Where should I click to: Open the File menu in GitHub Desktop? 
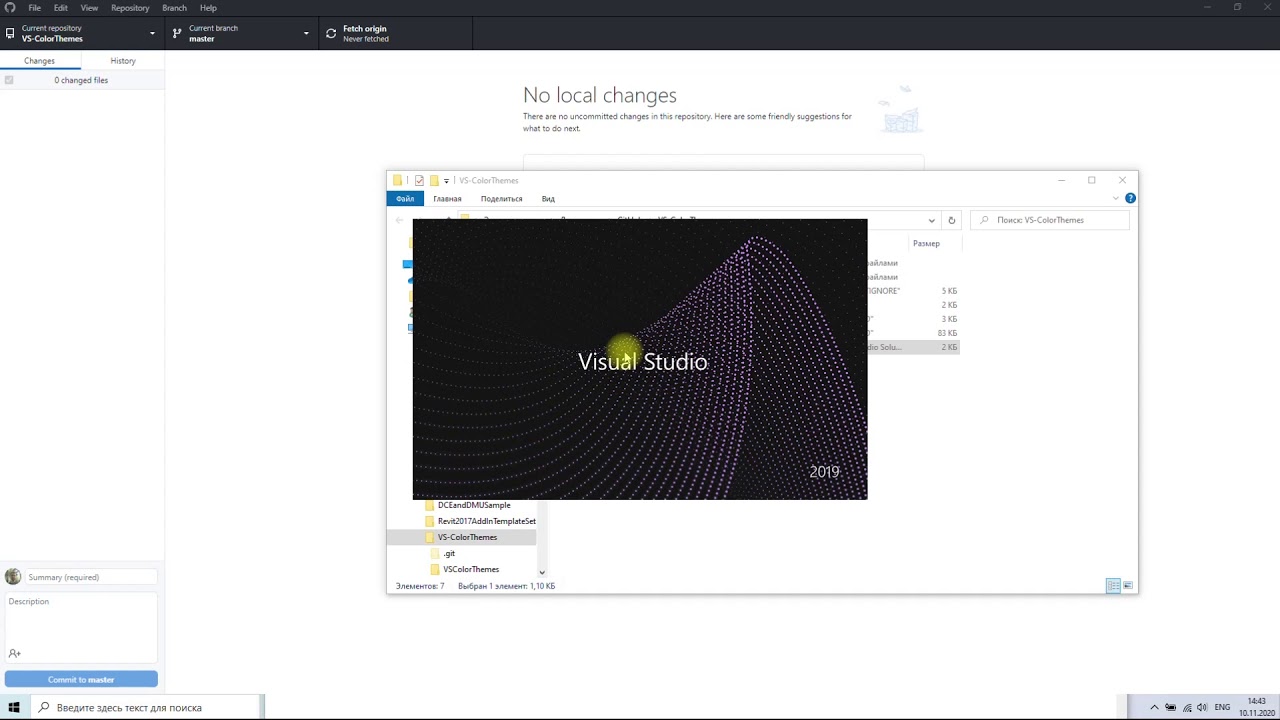(35, 8)
